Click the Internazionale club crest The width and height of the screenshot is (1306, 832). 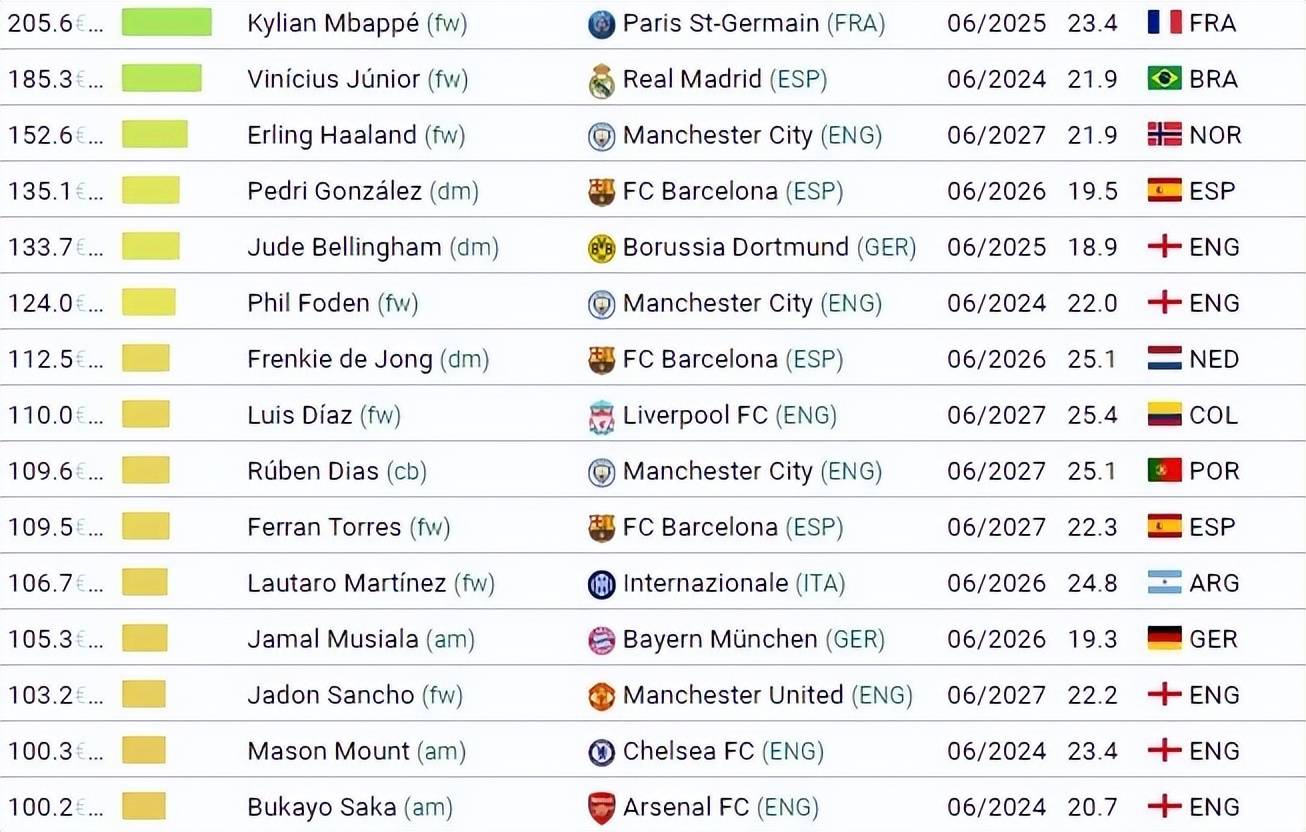click(601, 584)
